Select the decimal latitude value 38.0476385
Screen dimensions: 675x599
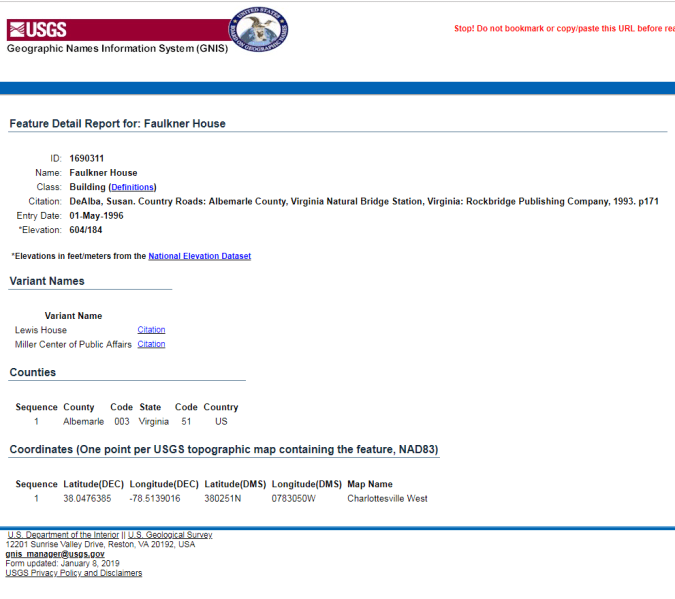tap(87, 498)
